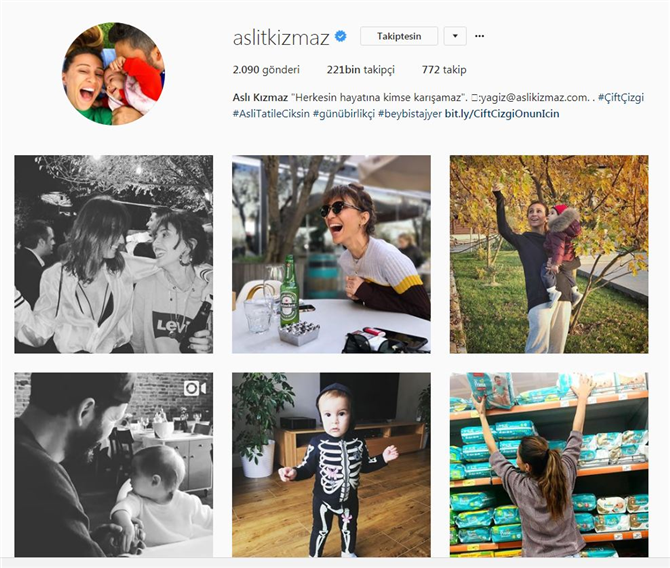Open the #AsliTatileCiksin hashtag
Viewport: 670px width, 568px height.
[271, 114]
